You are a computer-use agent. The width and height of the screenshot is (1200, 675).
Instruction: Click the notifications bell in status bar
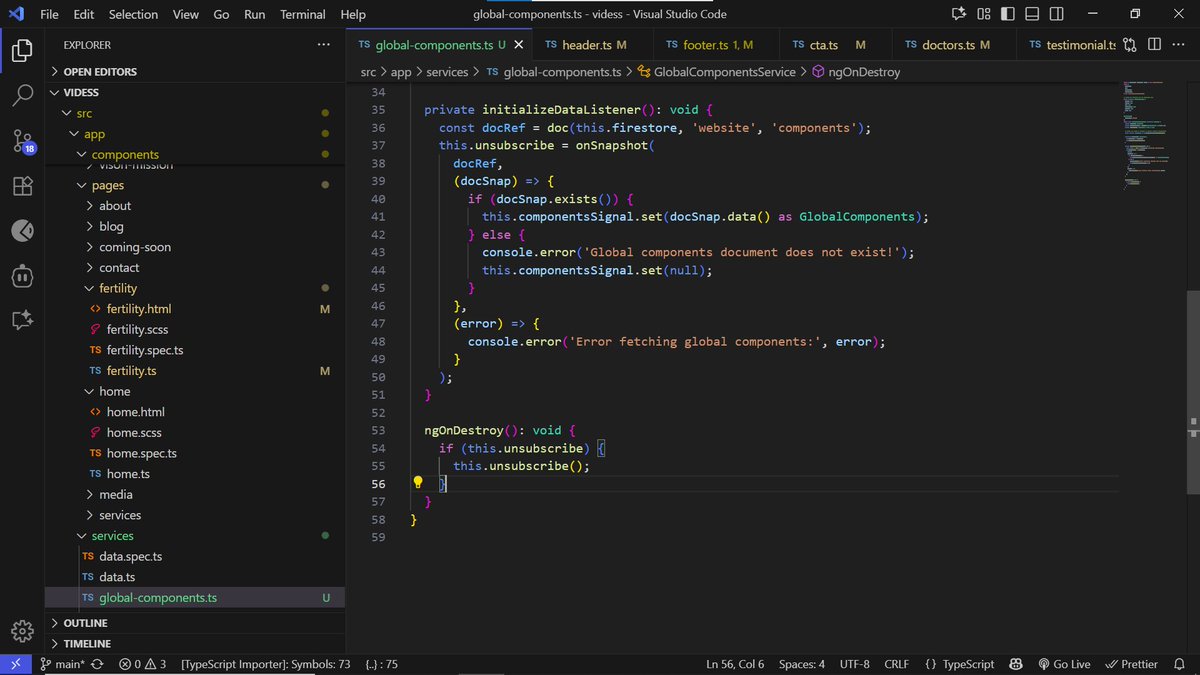1179,664
